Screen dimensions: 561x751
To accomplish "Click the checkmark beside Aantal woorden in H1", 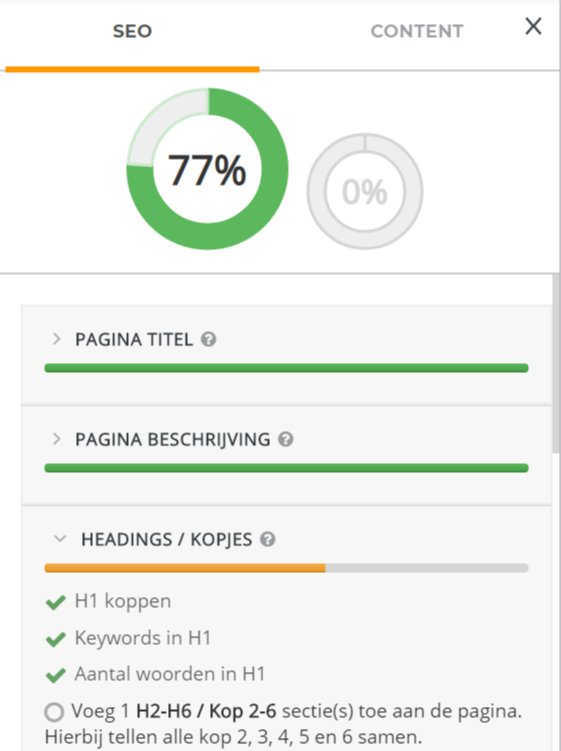I will 56,675.
